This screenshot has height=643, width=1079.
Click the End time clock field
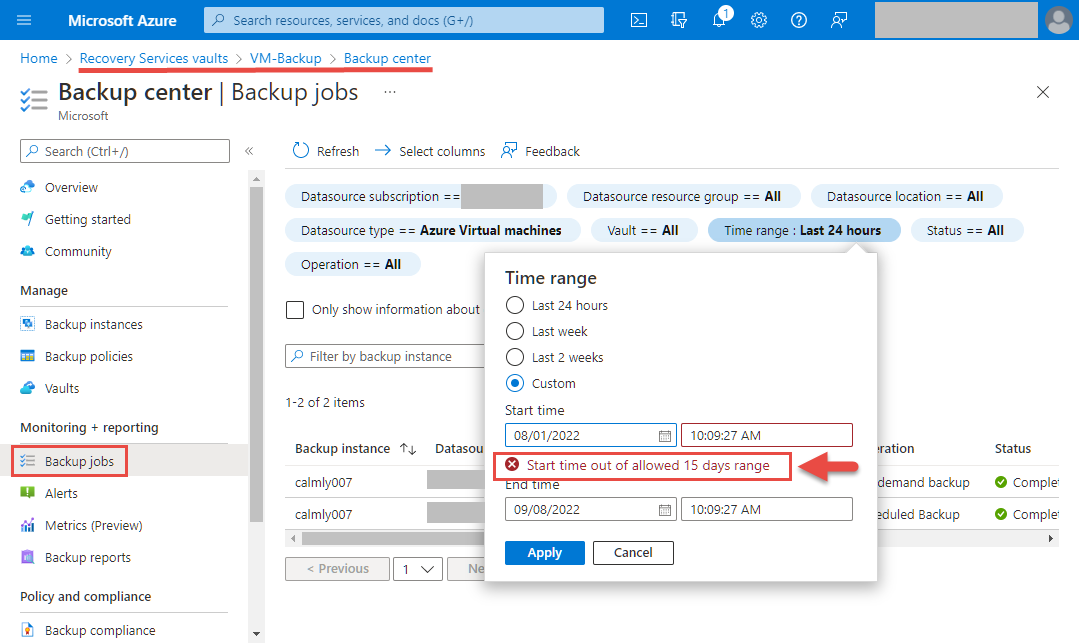(x=767, y=510)
